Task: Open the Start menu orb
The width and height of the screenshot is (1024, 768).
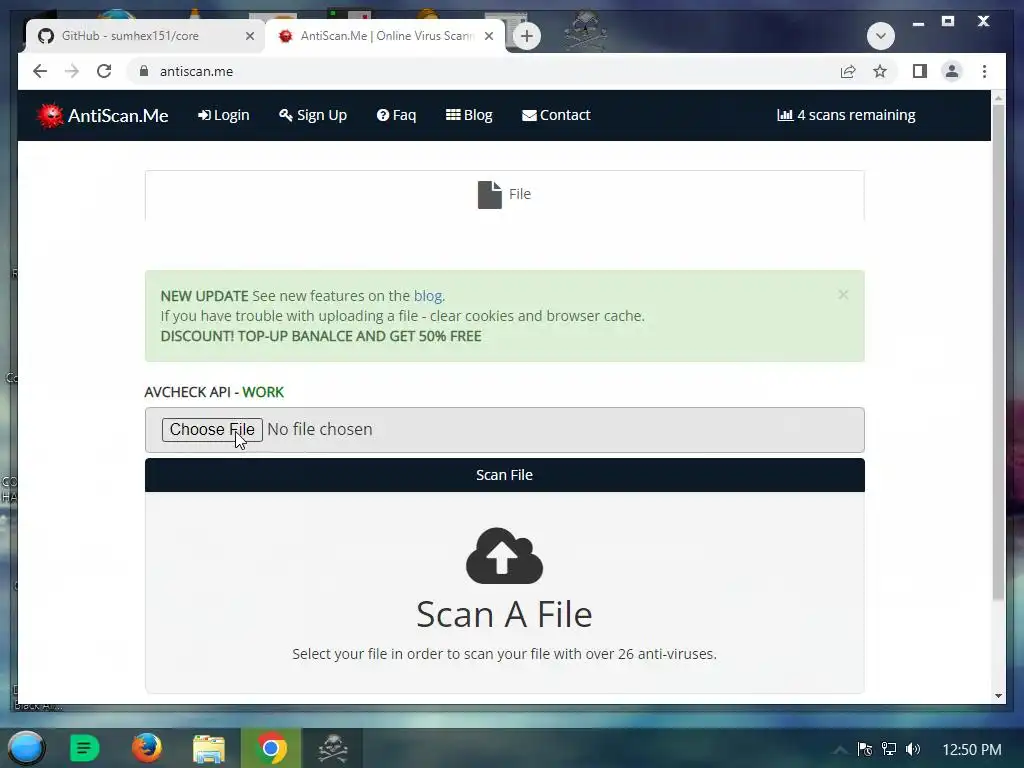Action: 26,748
